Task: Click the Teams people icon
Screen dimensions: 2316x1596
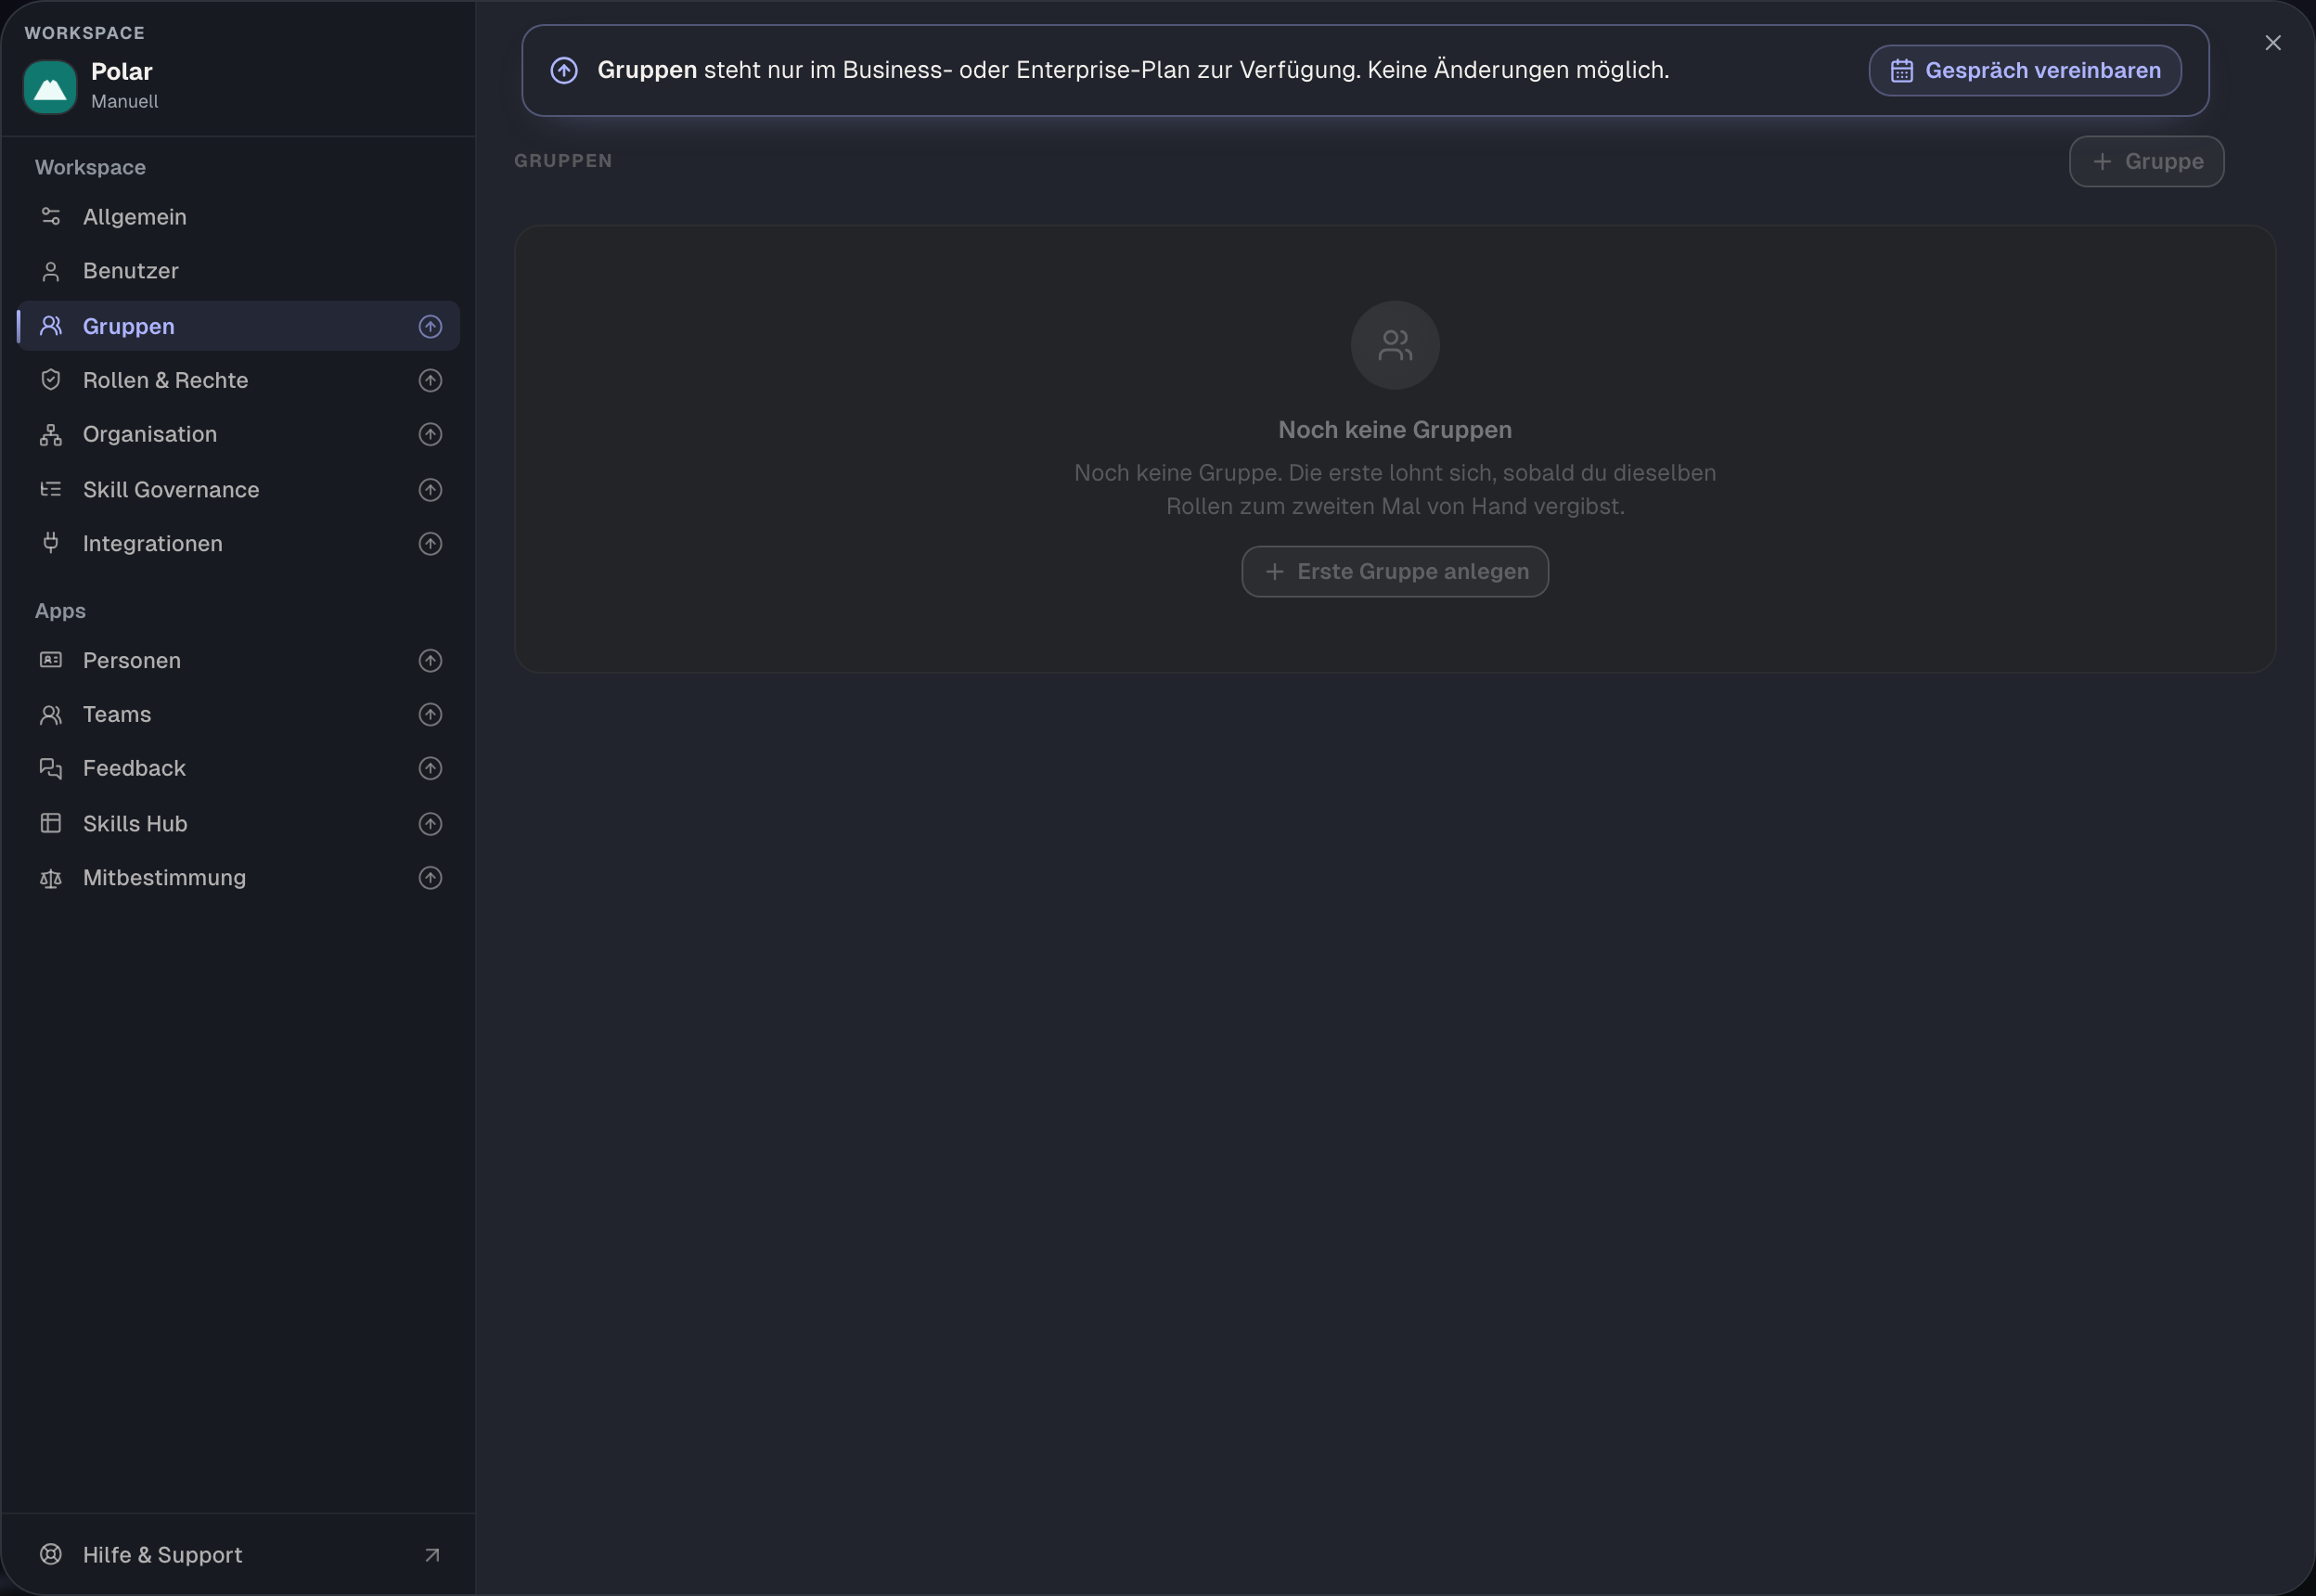Action: (x=51, y=715)
